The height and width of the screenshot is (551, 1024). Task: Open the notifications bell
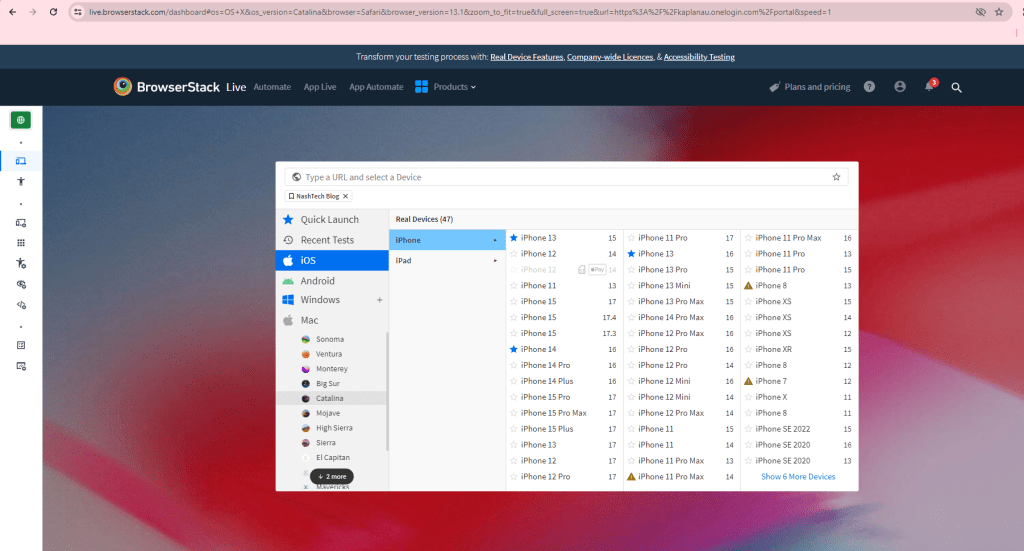click(929, 87)
